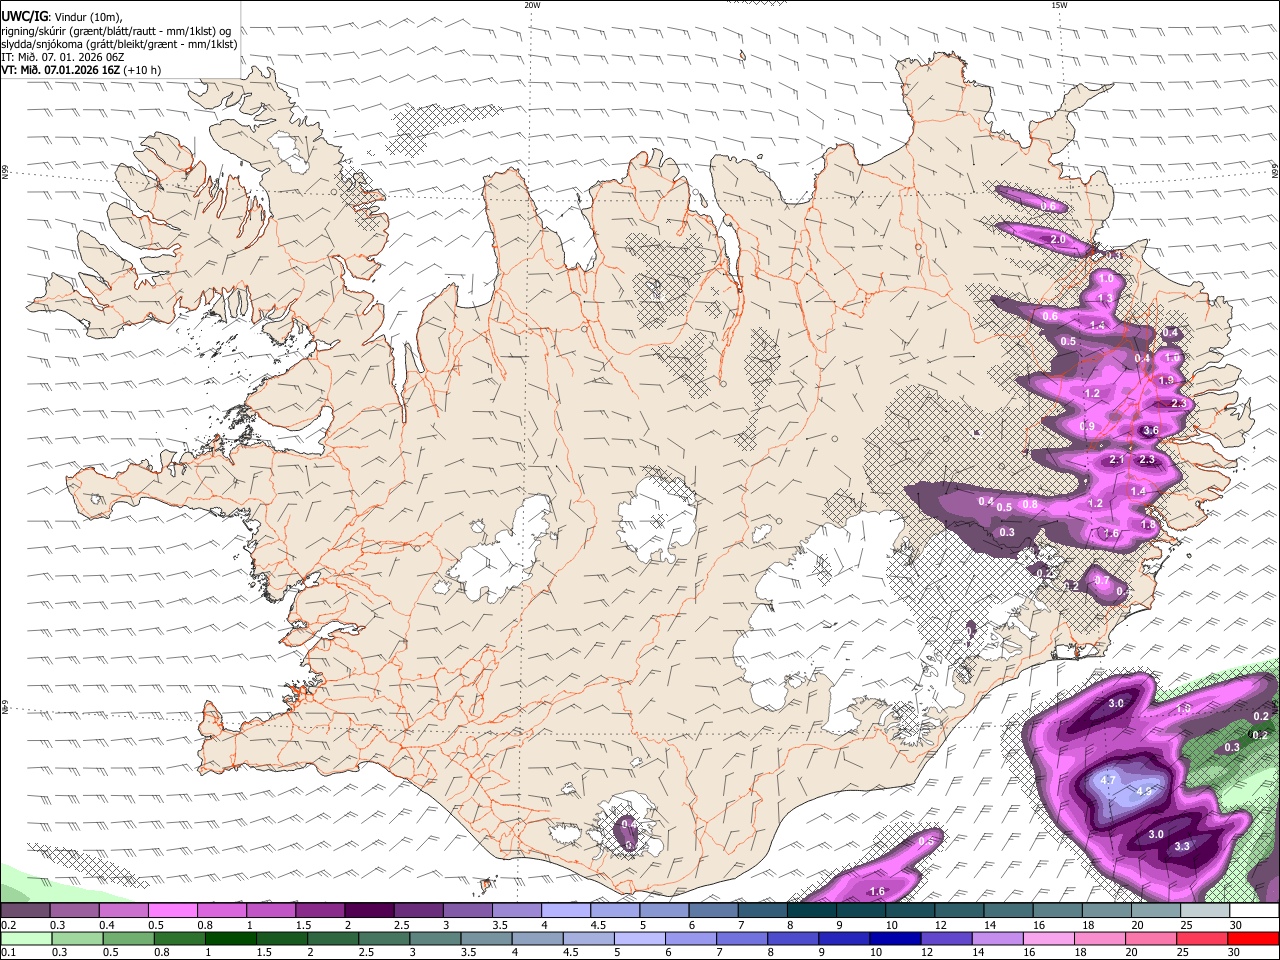Click the 'UWC/IG: Vindur (10m)' title text
Image resolution: width=1280 pixels, height=960 pixels.
61,16
